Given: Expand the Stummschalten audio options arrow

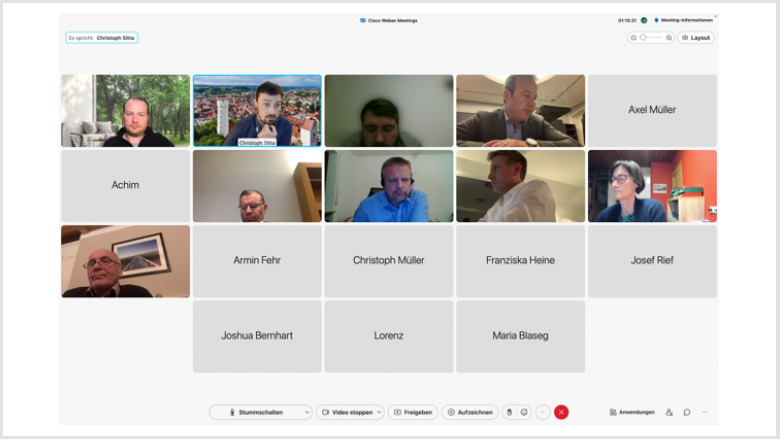Looking at the screenshot, I should click(x=306, y=412).
